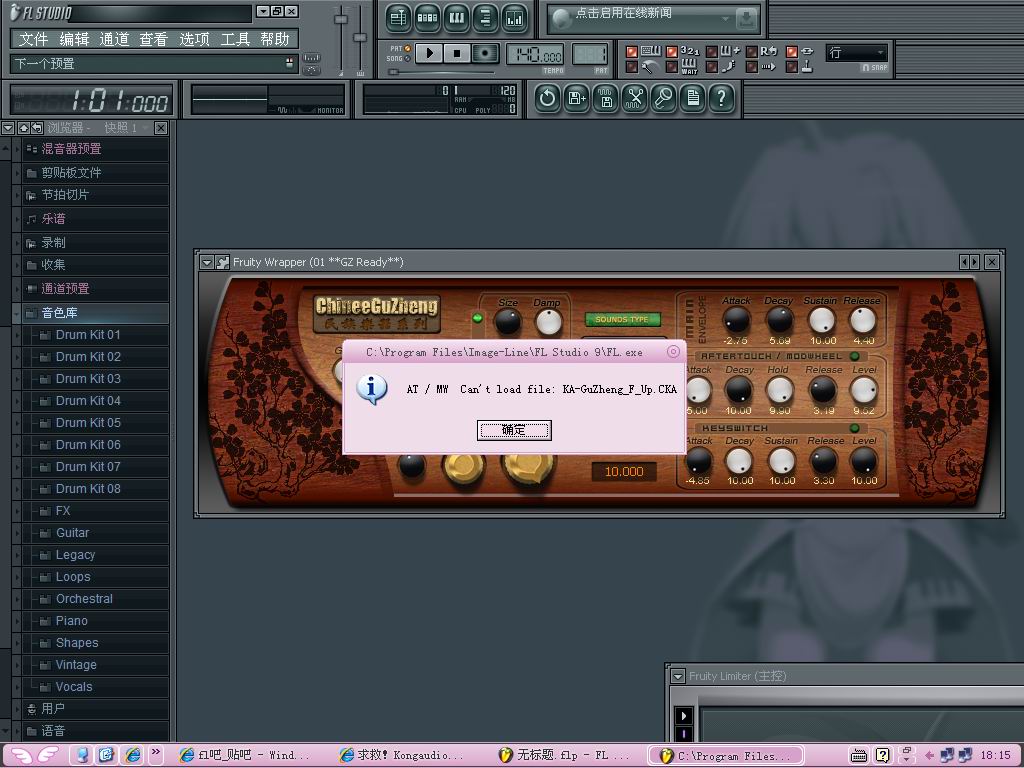Click the undo history circular arrow icon
Viewport: 1024px width, 768px height.
pyautogui.click(x=547, y=99)
